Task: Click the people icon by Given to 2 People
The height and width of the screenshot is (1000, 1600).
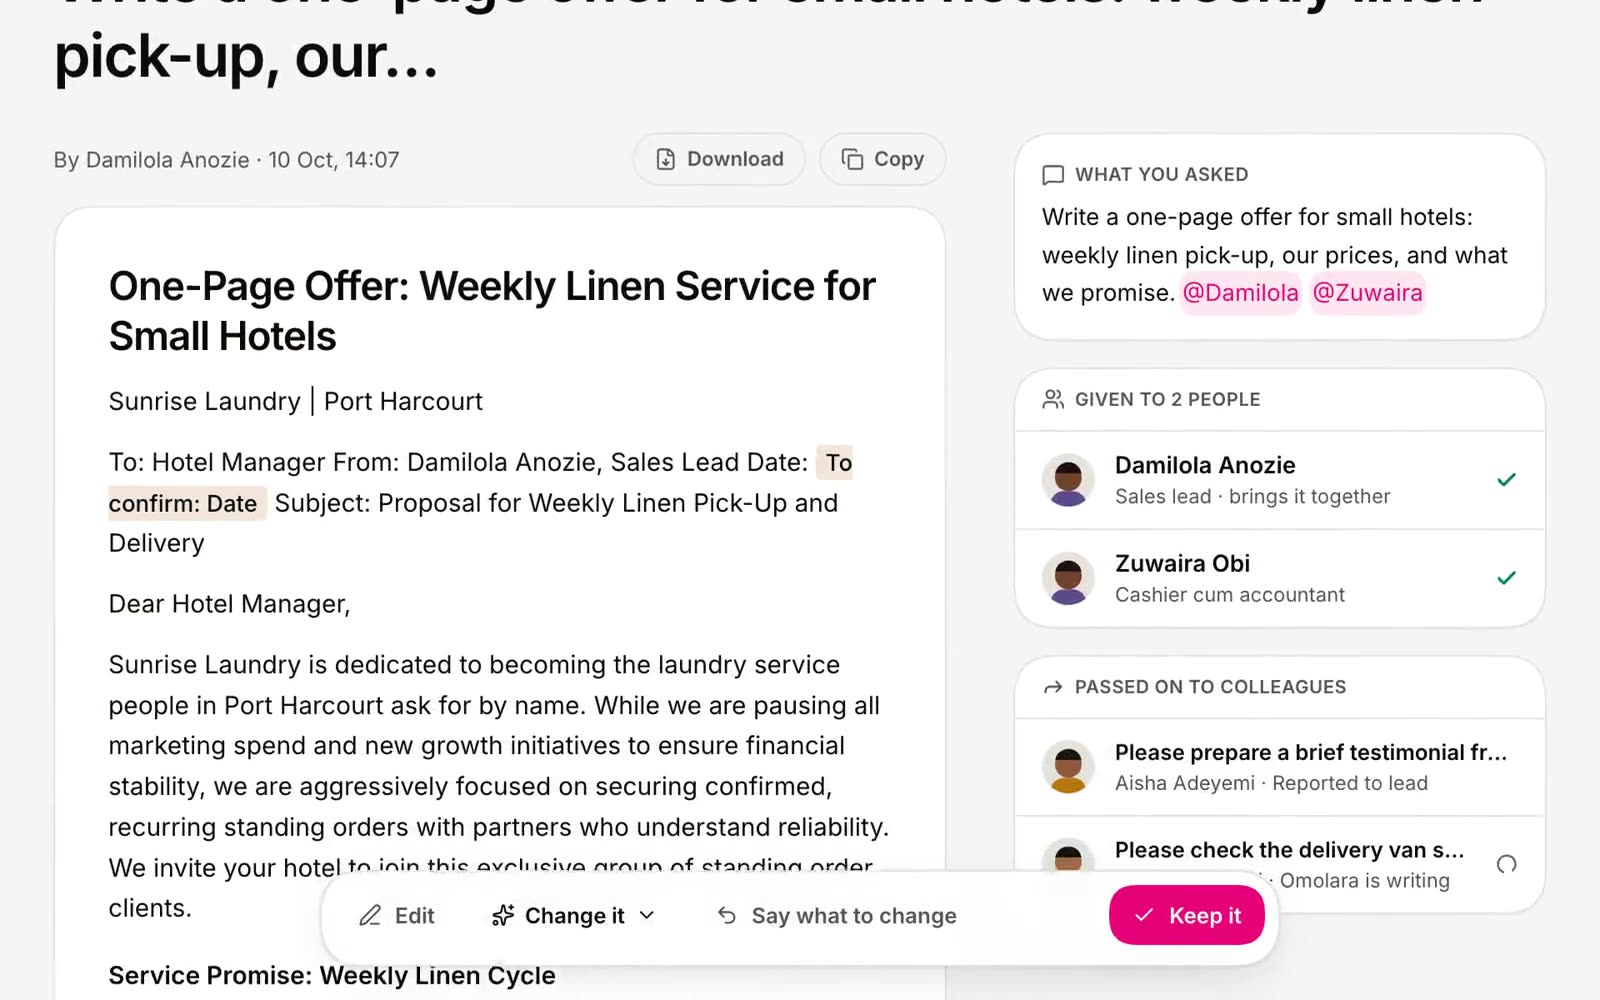Action: (1053, 399)
